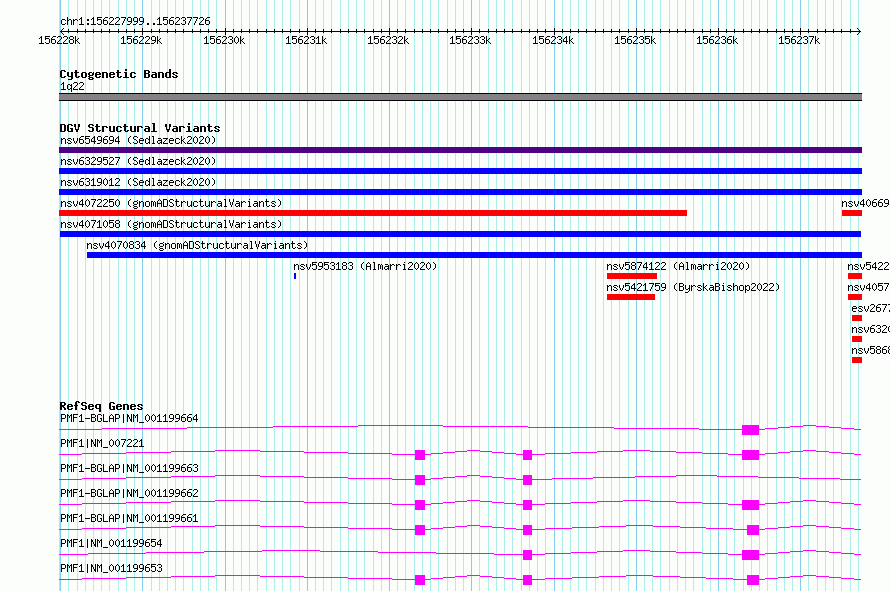Select the long red nsv4072250 variant bar
The height and width of the screenshot is (591, 890).
(373, 213)
